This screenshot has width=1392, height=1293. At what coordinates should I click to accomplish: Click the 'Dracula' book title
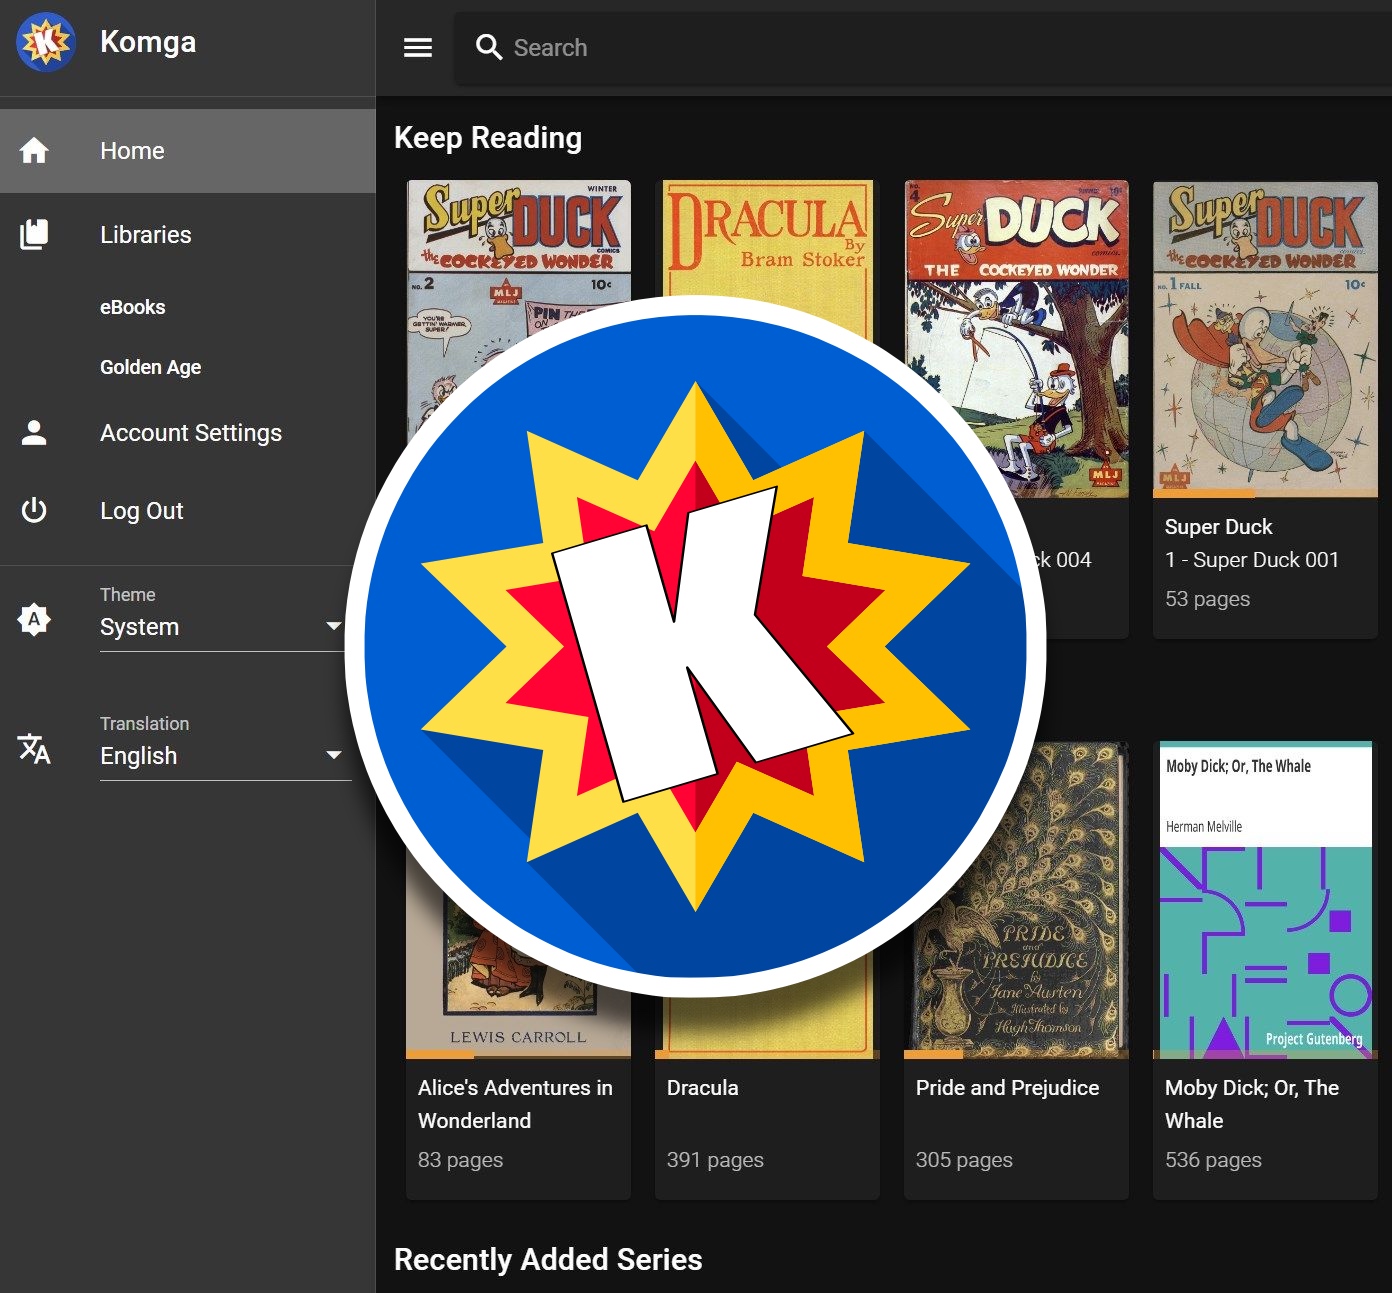702,1088
